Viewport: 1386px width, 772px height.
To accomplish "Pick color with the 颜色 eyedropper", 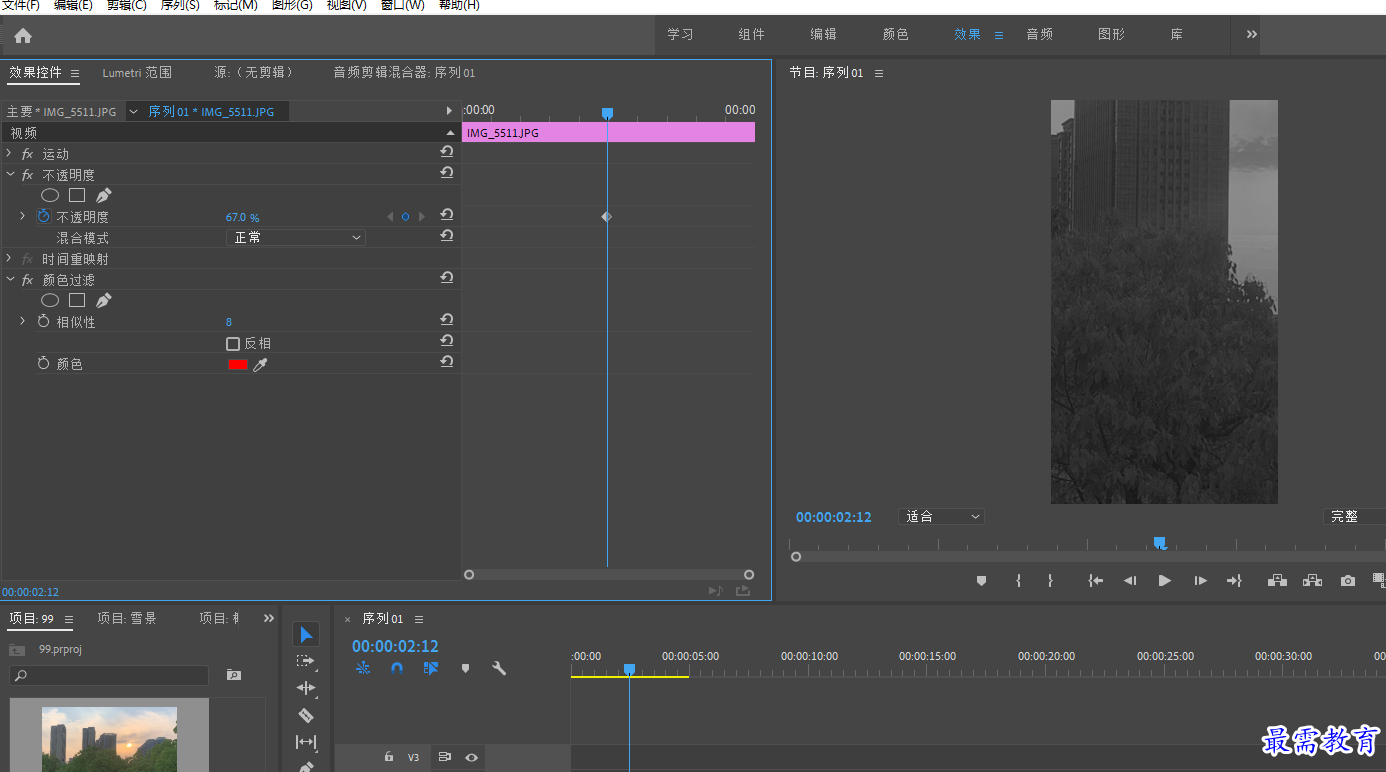I will click(260, 365).
